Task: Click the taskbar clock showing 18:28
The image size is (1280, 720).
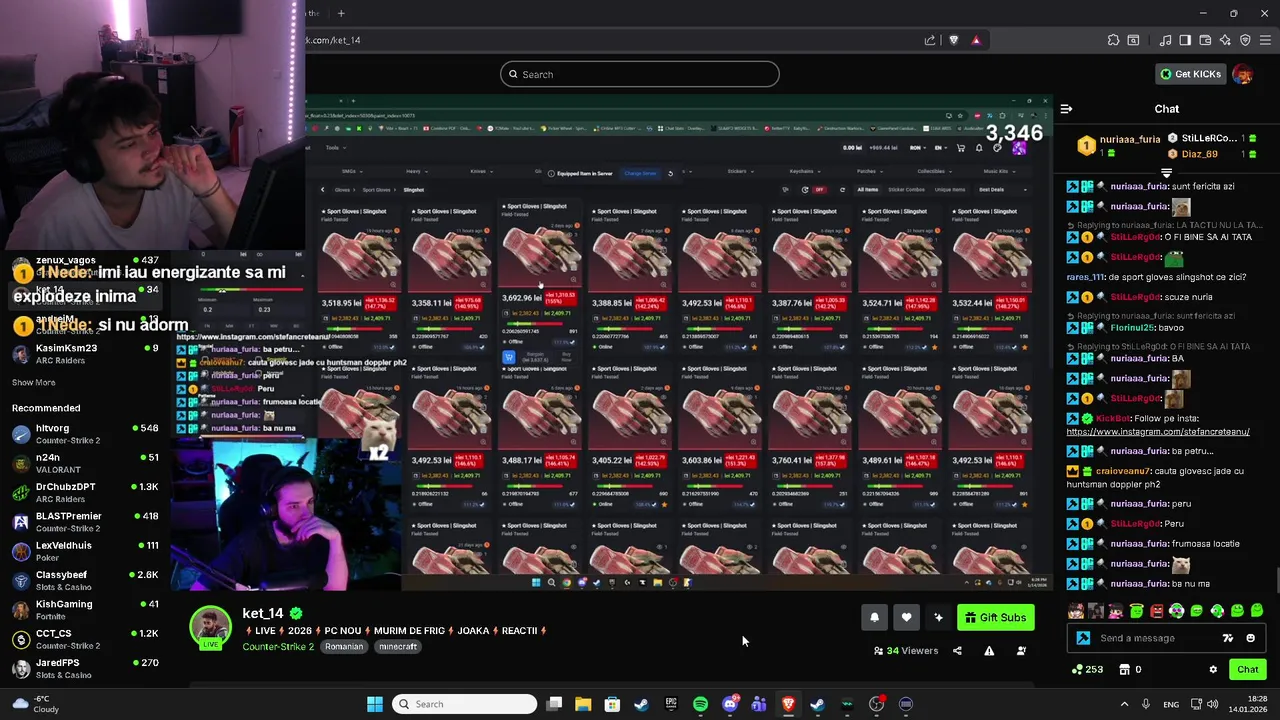Action: pyautogui.click(x=1249, y=704)
